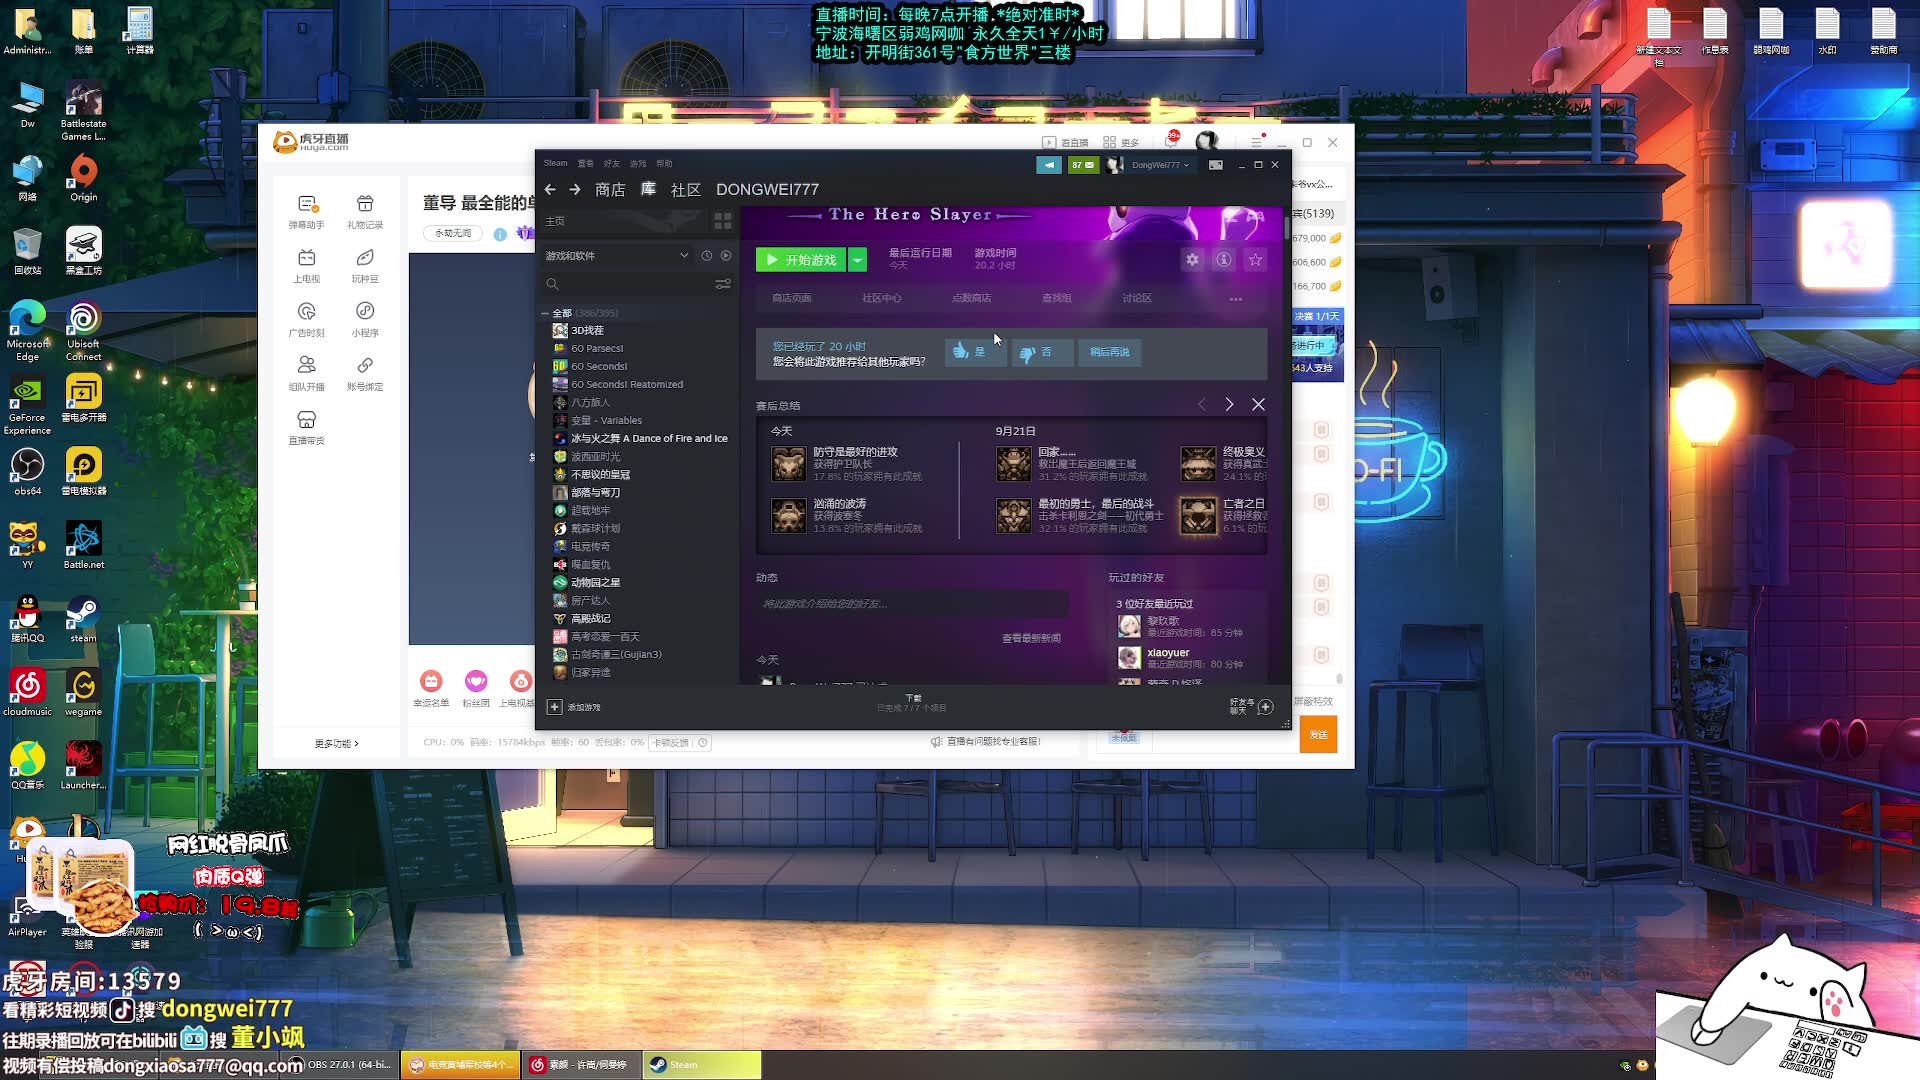Click the thumbs-down 否 button
This screenshot has width=1920, height=1080.
click(x=1042, y=352)
